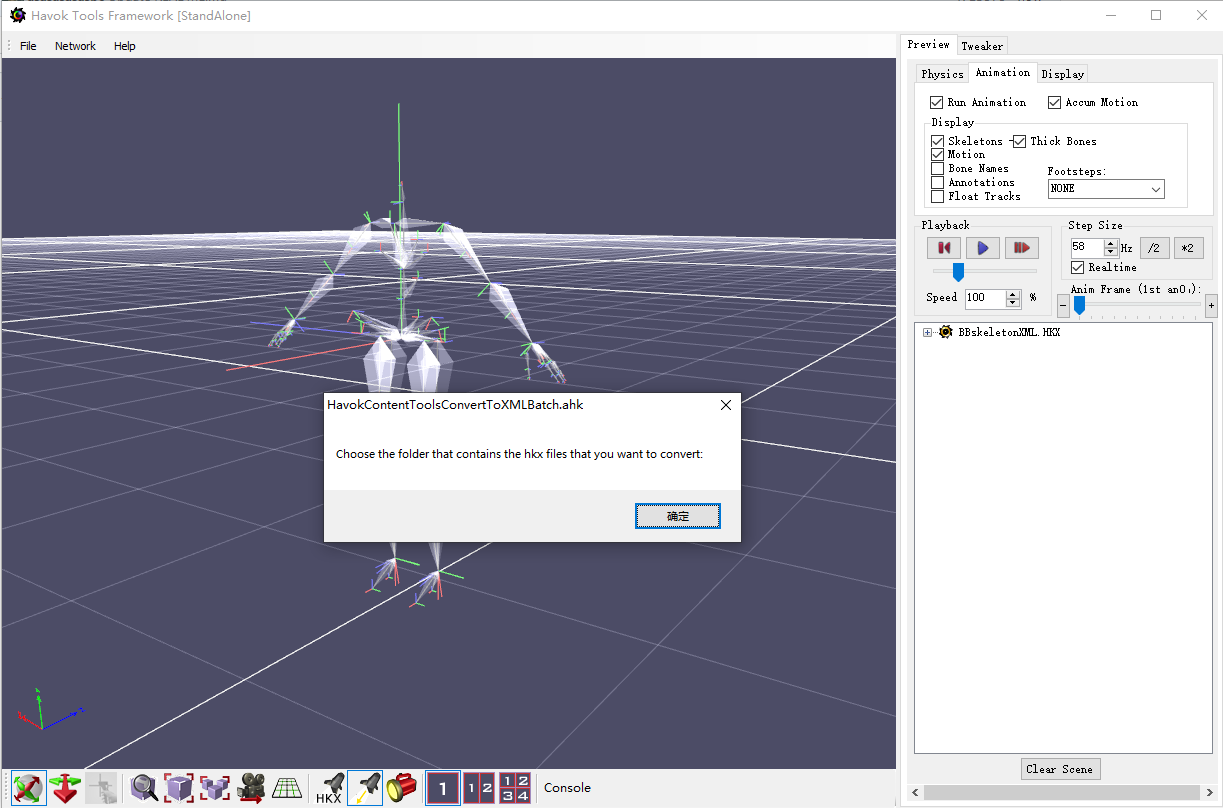Uncheck the Motion display checkbox
1223x808 pixels.
937,155
